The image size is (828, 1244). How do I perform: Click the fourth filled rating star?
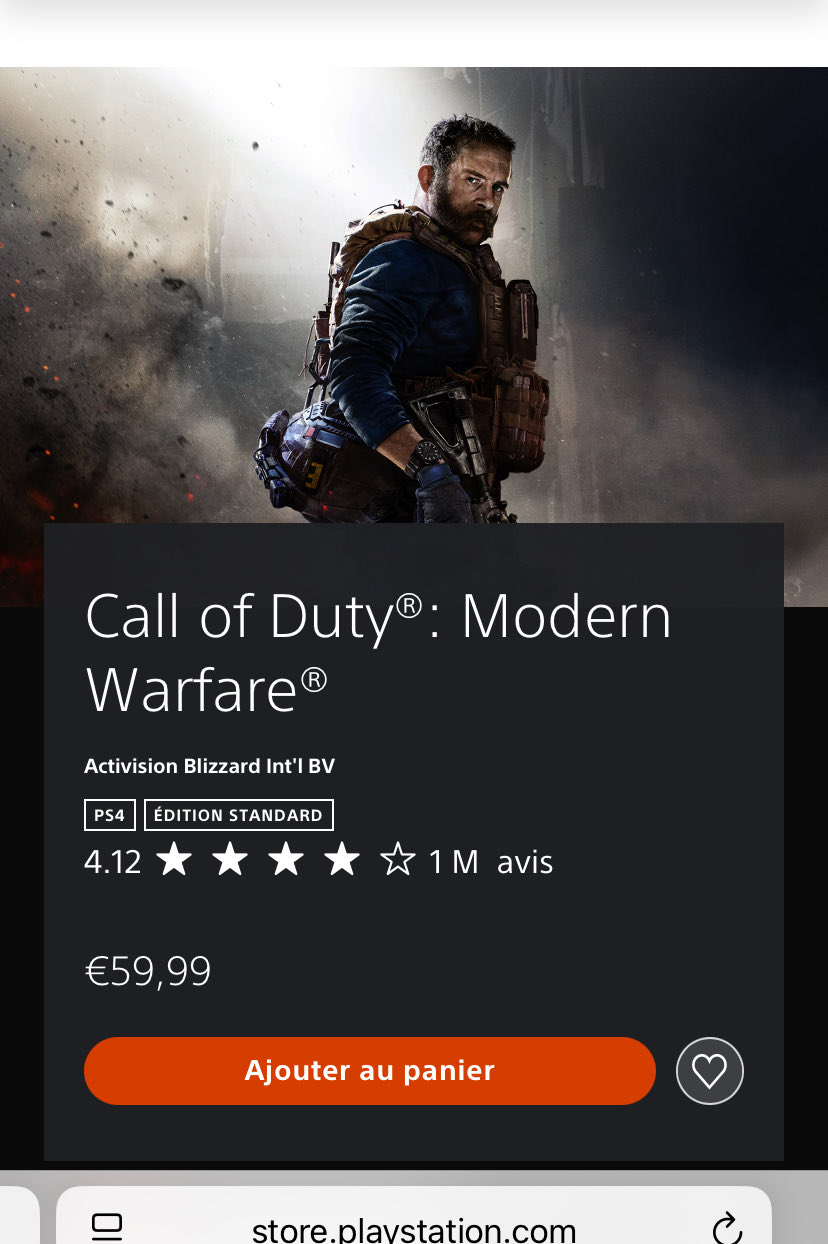coord(342,860)
